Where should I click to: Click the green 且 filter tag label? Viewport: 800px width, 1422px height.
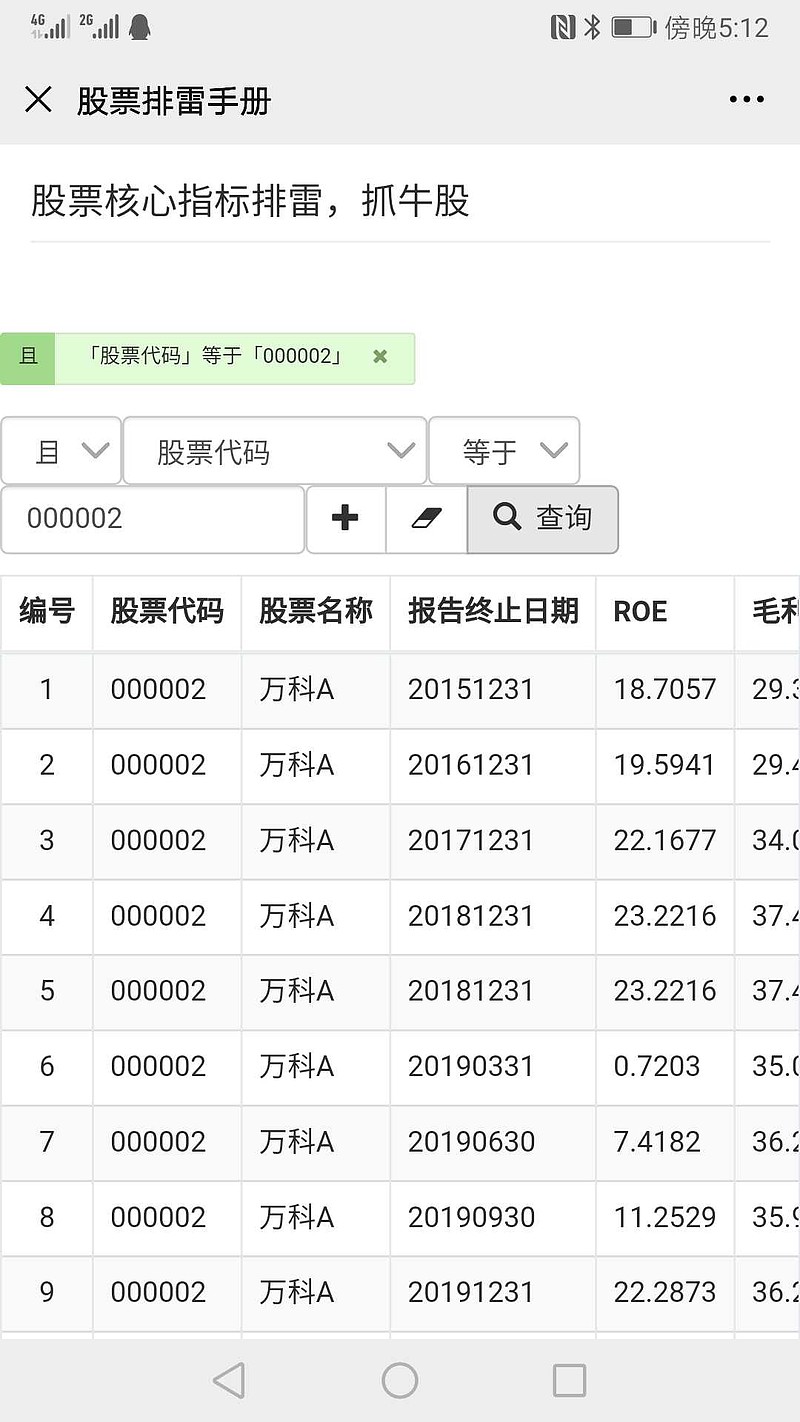[28, 357]
